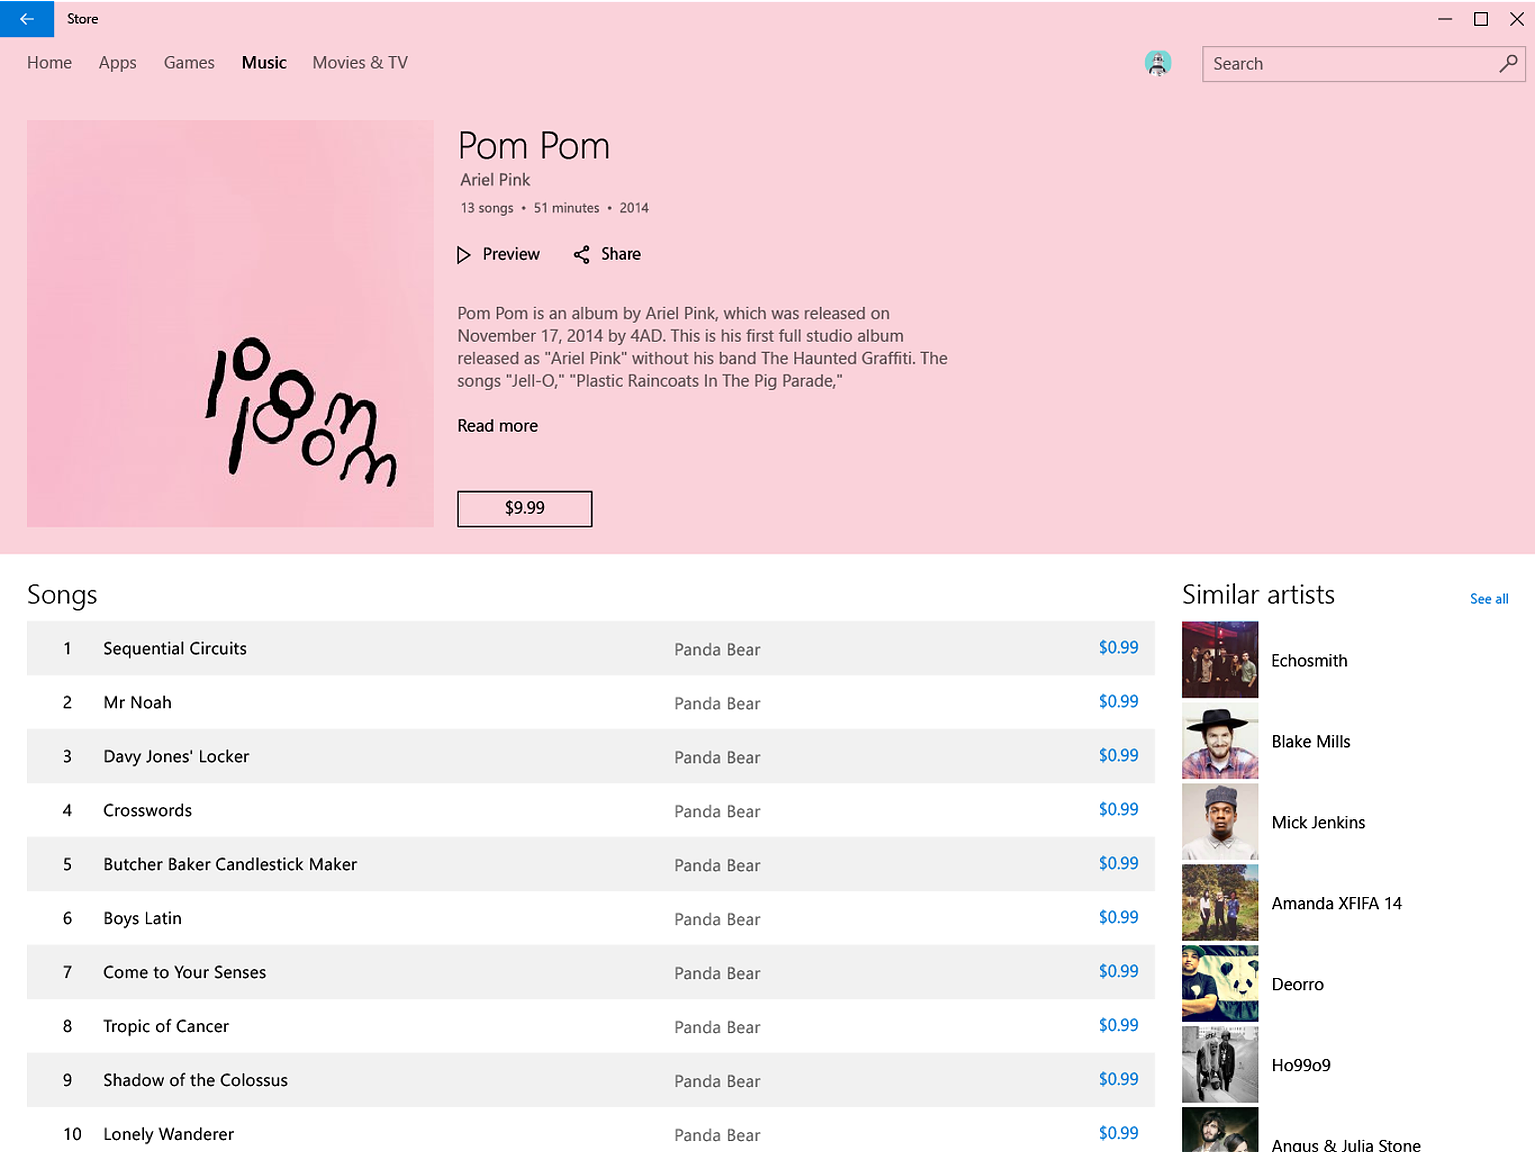Open Deorro artist name
The image size is (1535, 1153).
coord(1297,985)
